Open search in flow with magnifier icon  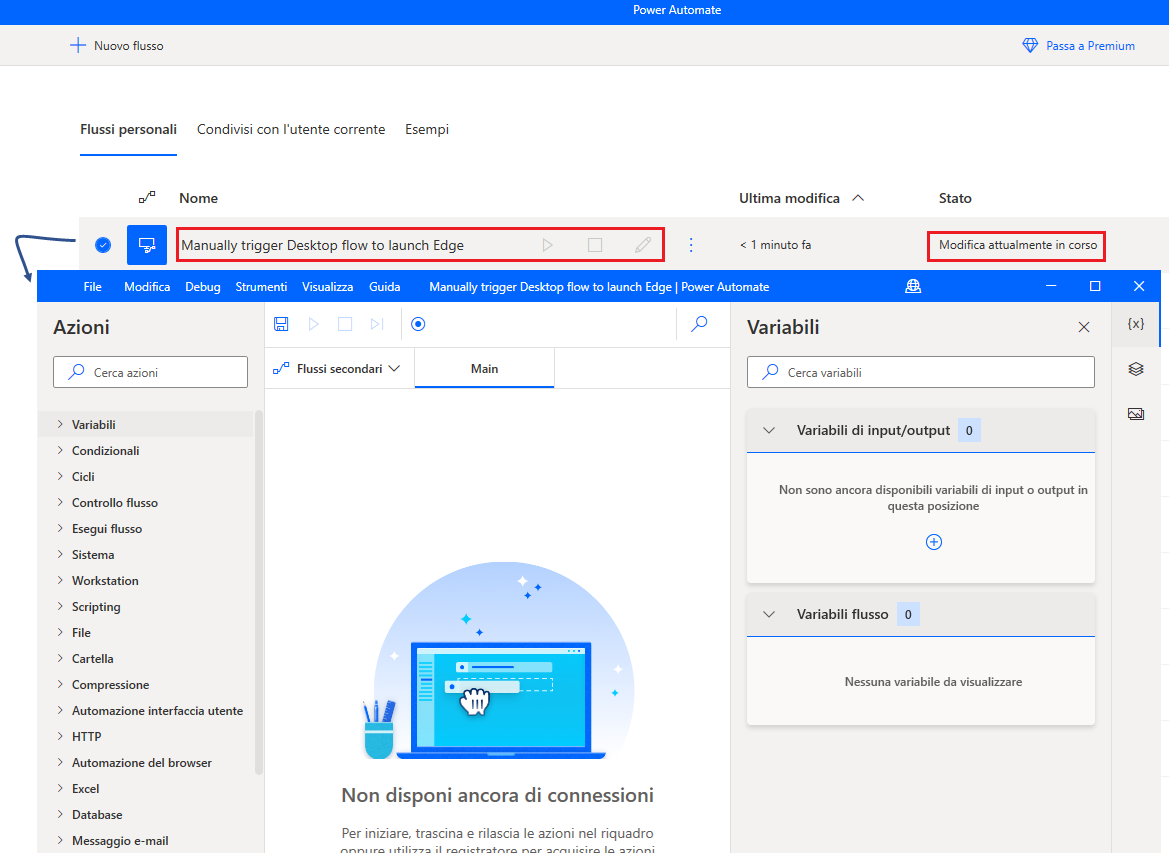pyautogui.click(x=699, y=324)
